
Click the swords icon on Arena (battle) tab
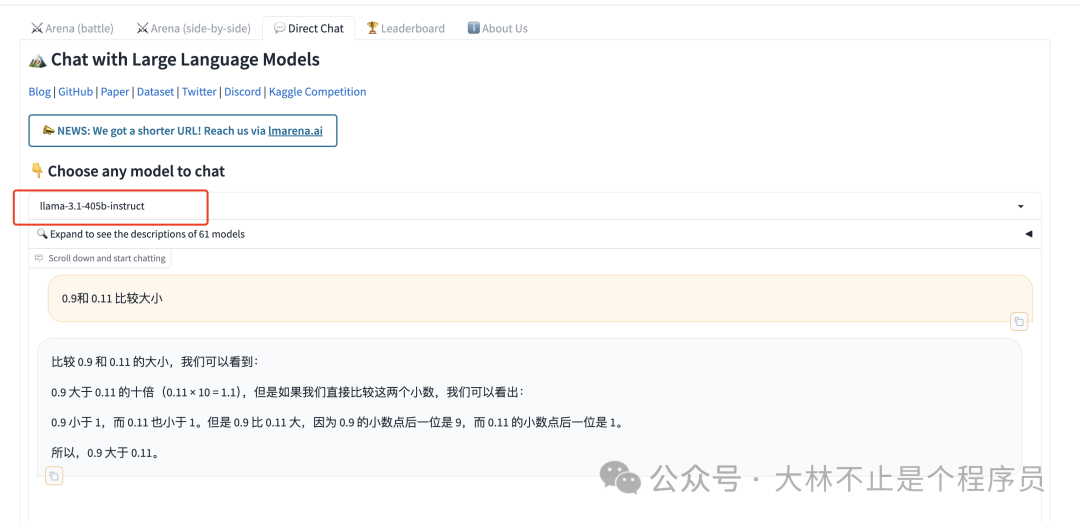(37, 28)
